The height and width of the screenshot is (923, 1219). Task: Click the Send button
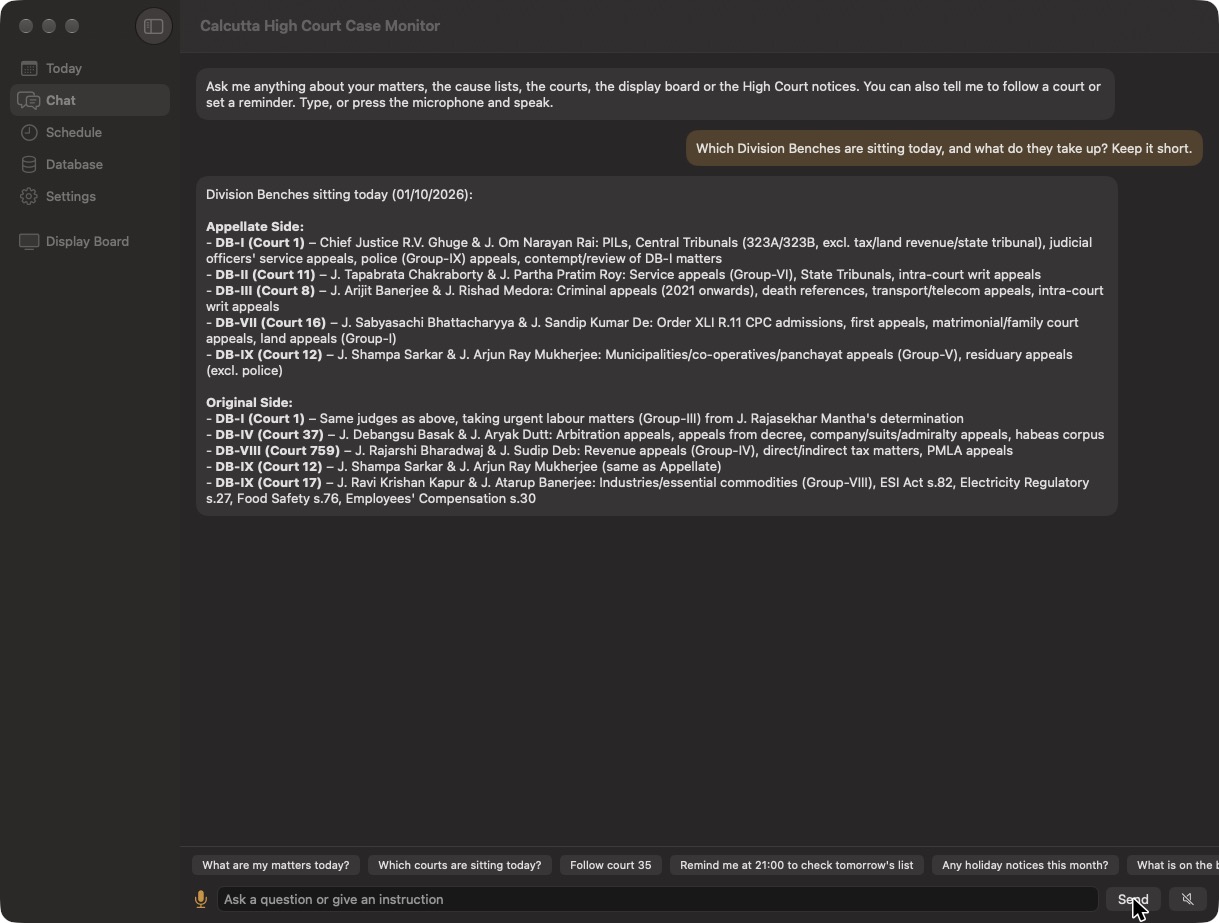pyautogui.click(x=1133, y=899)
